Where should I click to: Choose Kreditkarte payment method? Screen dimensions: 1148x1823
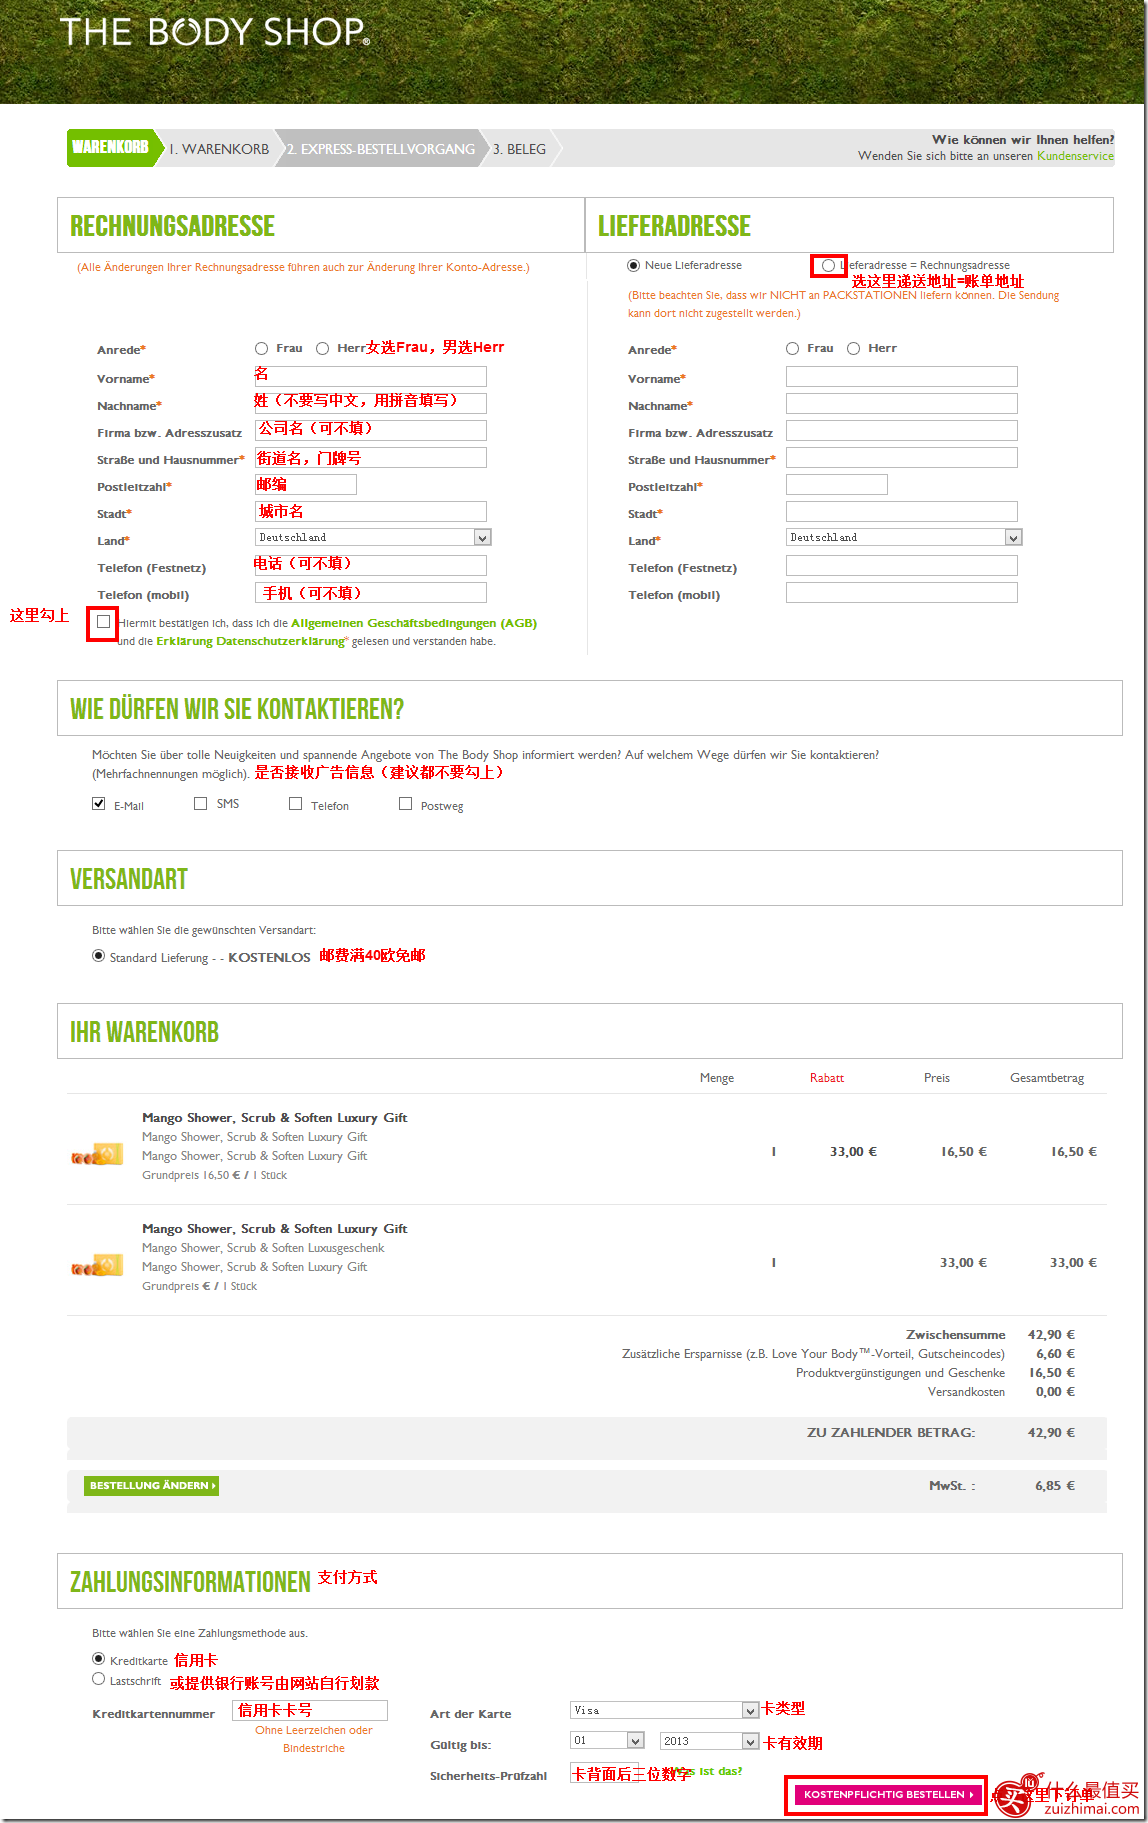pos(98,1658)
